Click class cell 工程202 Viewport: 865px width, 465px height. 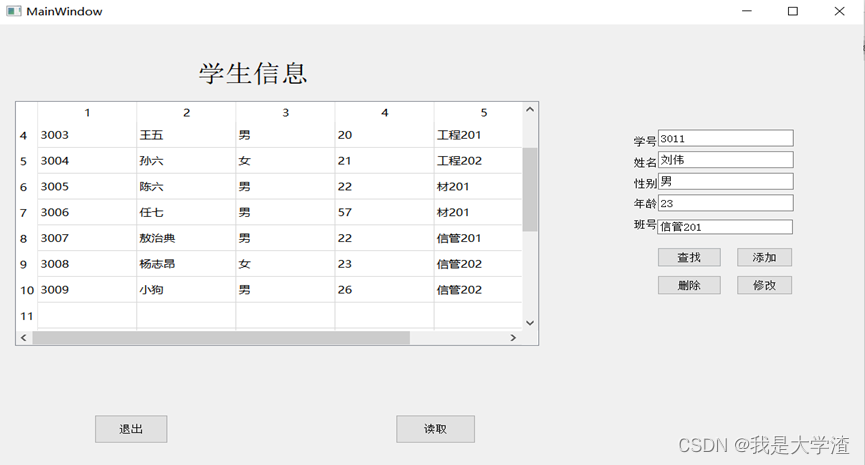[478, 161]
